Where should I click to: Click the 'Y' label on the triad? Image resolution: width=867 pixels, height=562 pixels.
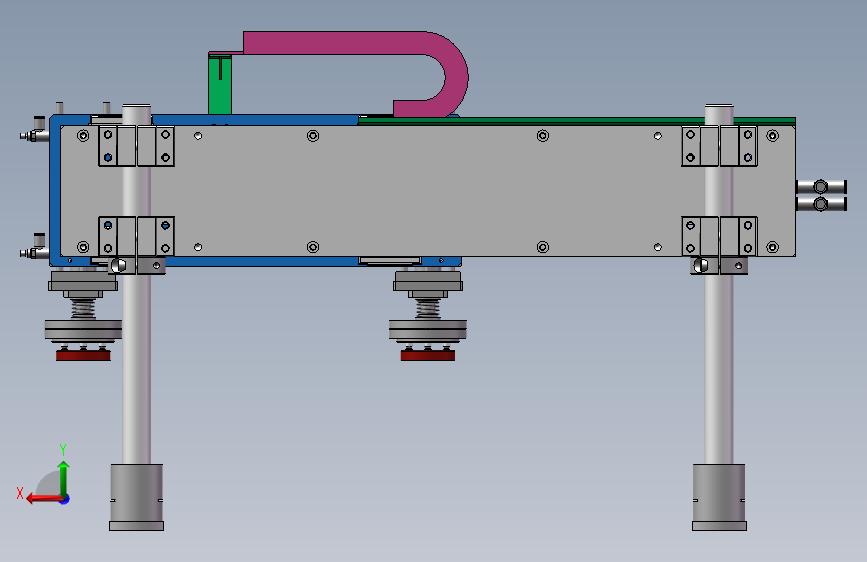coord(63,449)
